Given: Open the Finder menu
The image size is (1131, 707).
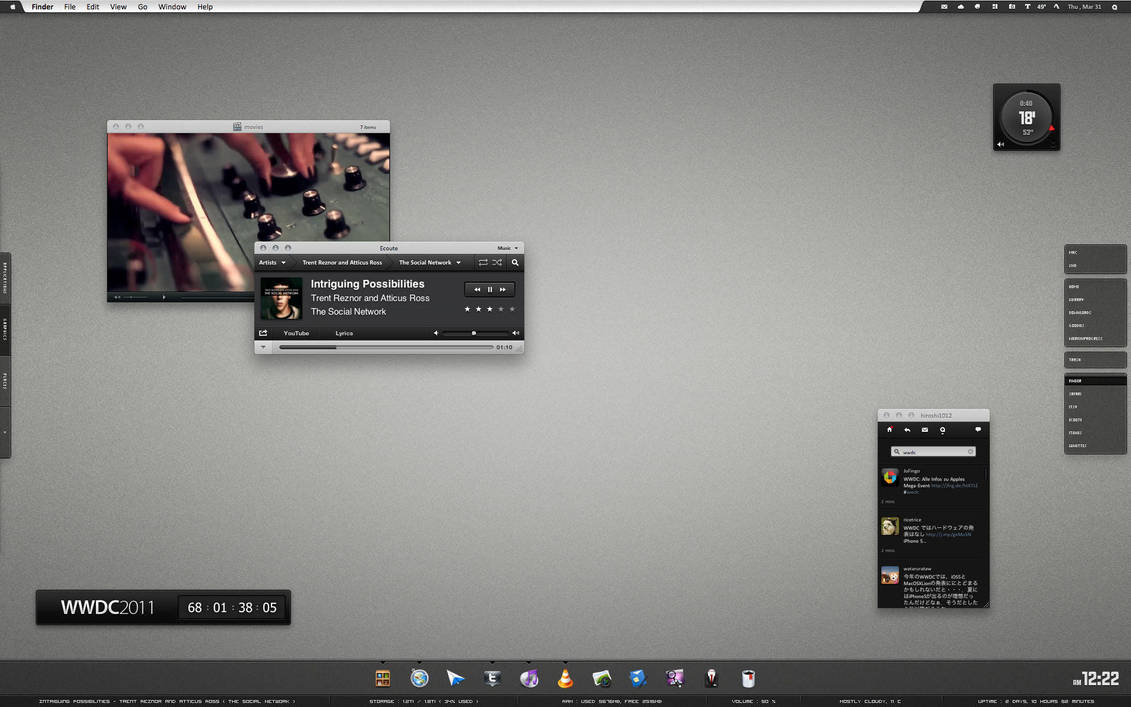Looking at the screenshot, I should pos(43,6).
